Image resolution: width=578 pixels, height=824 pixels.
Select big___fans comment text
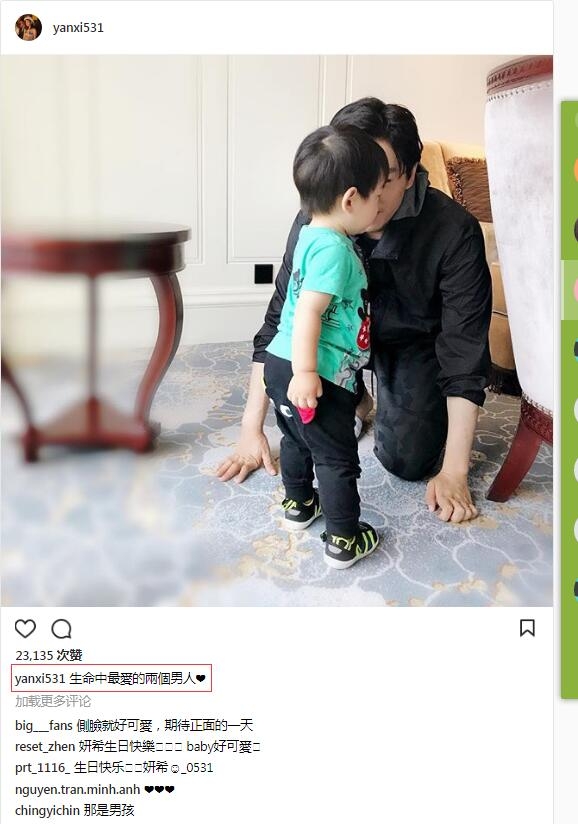coord(164,726)
